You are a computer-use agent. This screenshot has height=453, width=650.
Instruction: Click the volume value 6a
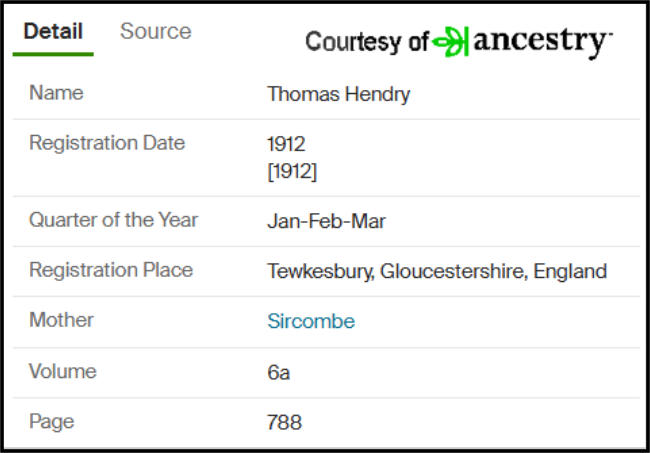click(x=279, y=372)
